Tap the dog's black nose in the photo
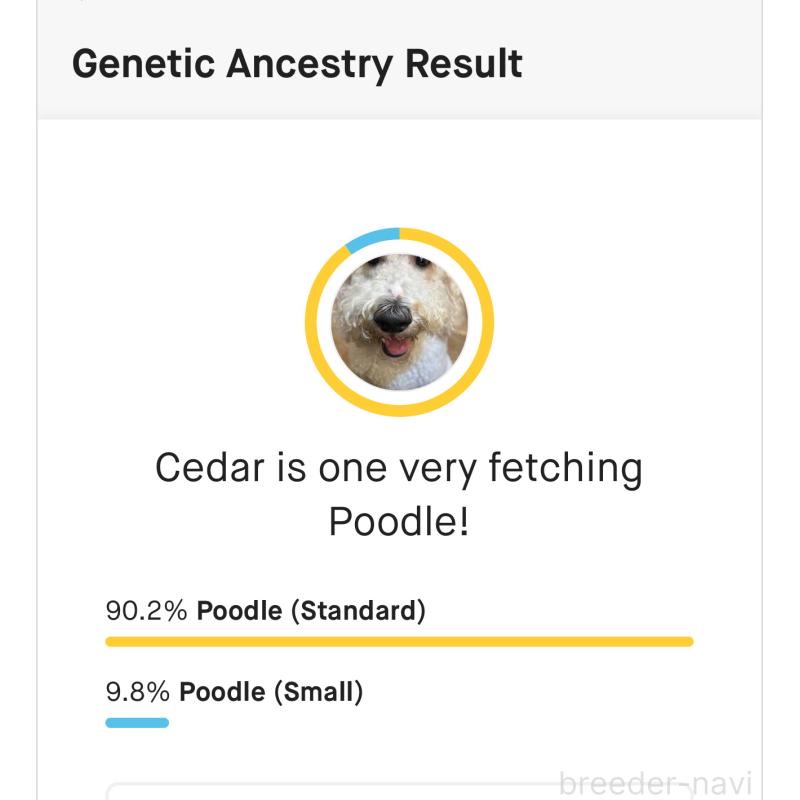 coord(393,317)
